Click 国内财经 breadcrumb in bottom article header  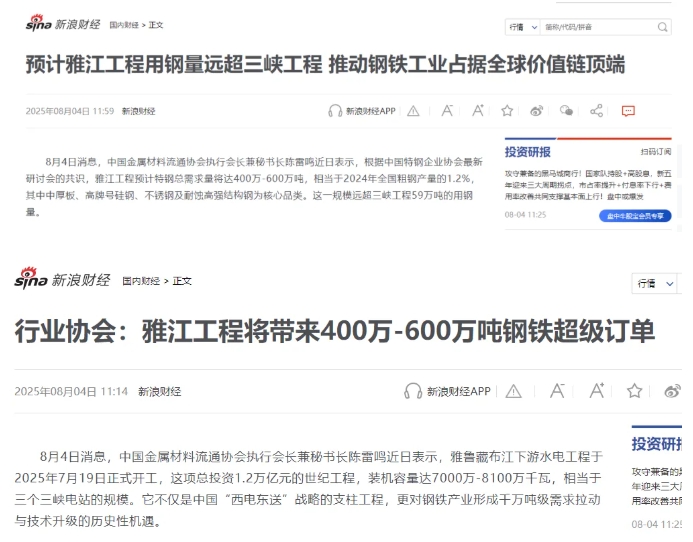coord(142,281)
